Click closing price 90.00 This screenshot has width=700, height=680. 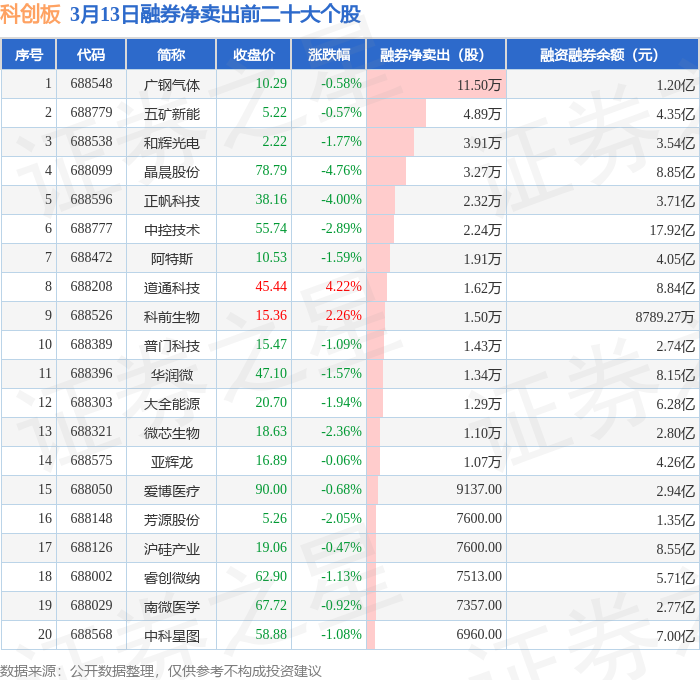tap(271, 490)
